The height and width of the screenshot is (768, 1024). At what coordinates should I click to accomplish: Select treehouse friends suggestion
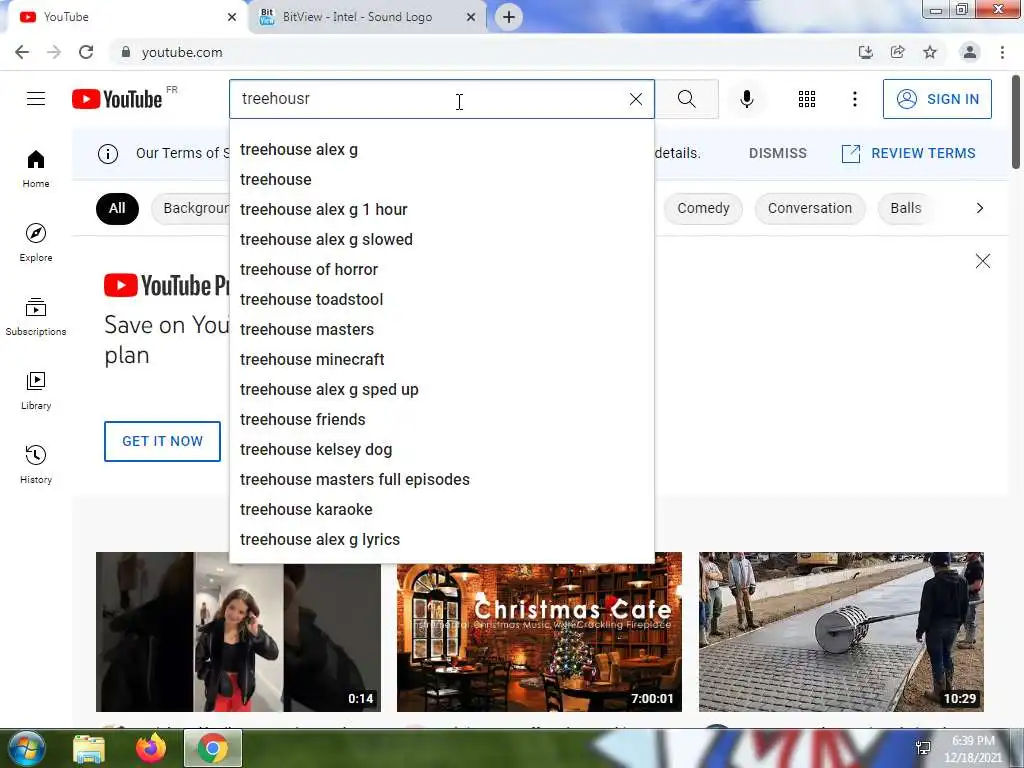(x=441, y=420)
